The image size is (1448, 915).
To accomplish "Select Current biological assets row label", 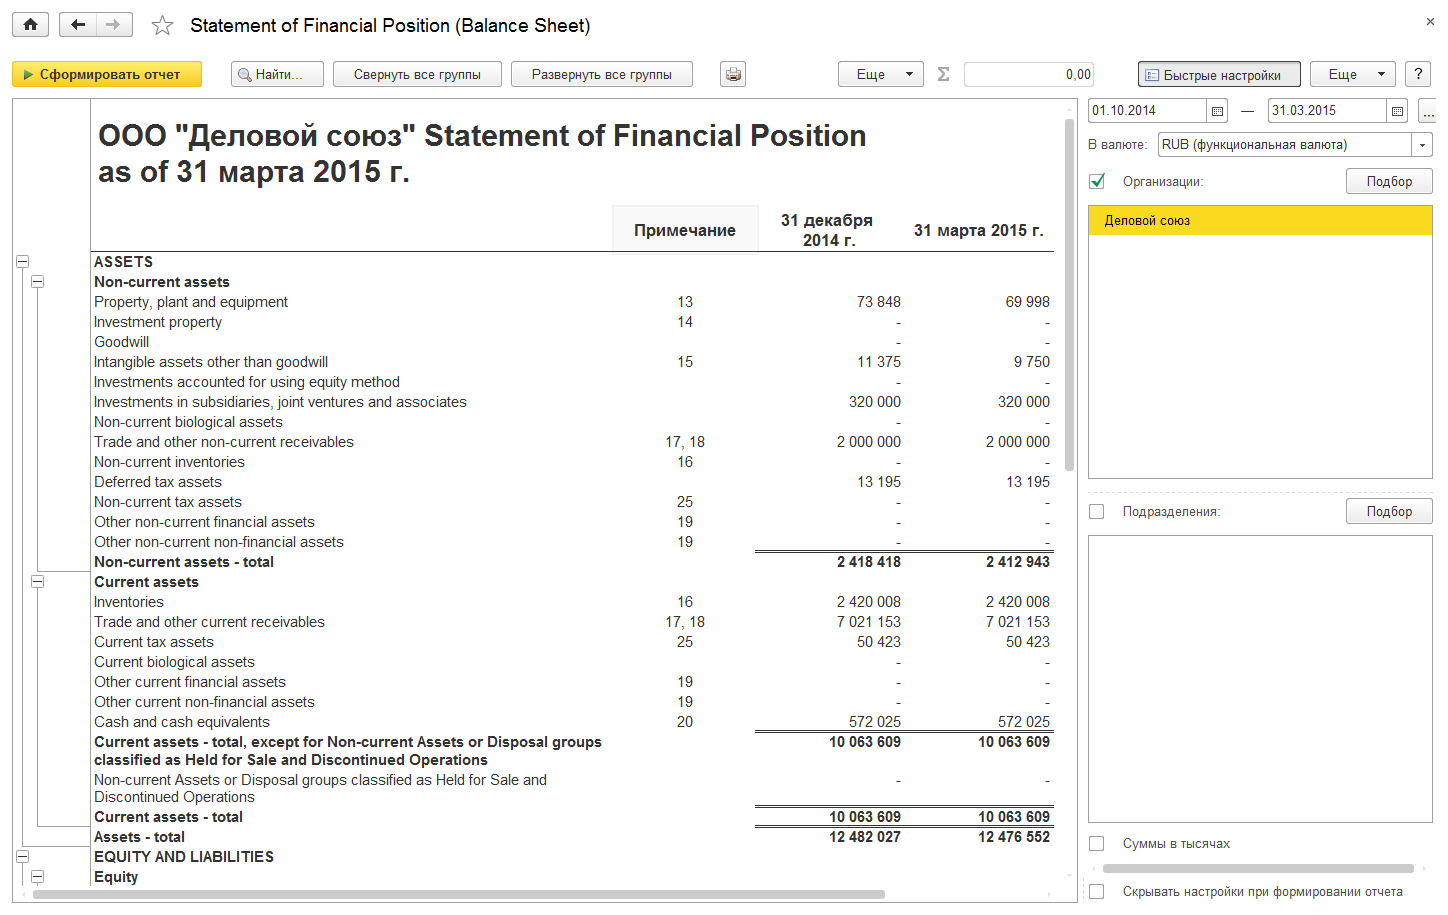I will coord(174,662).
